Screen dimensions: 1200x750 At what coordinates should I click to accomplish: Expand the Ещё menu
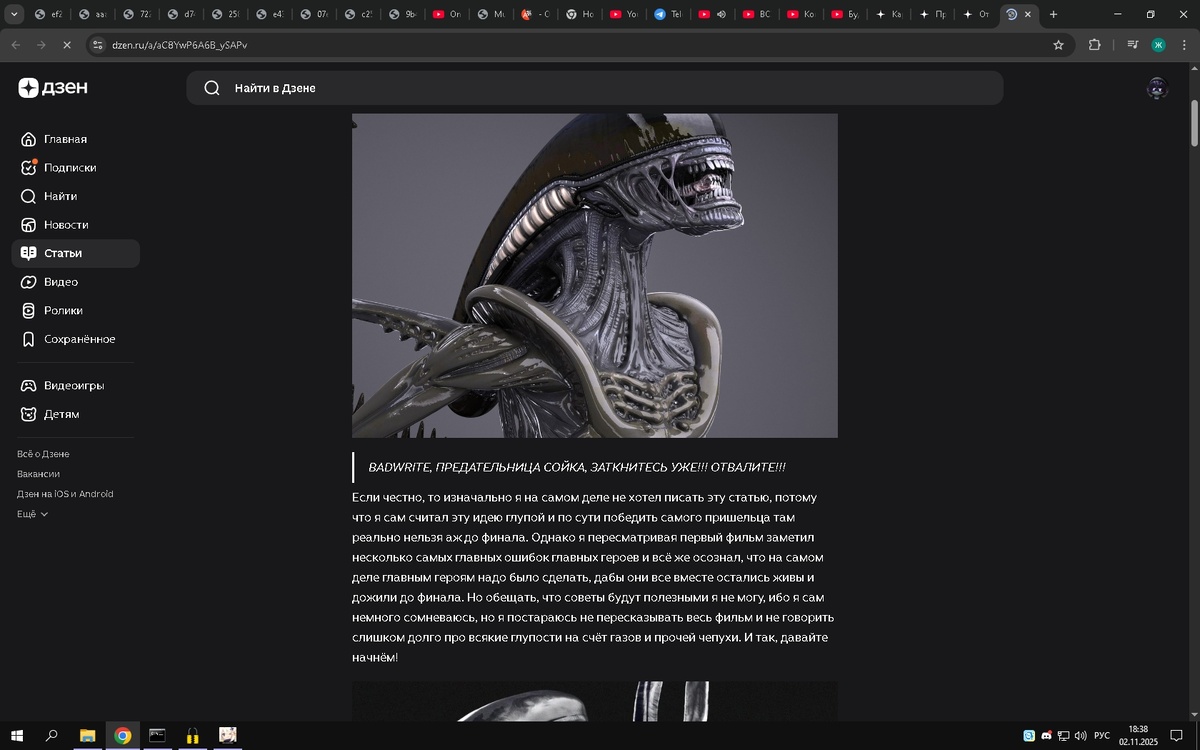pos(32,514)
